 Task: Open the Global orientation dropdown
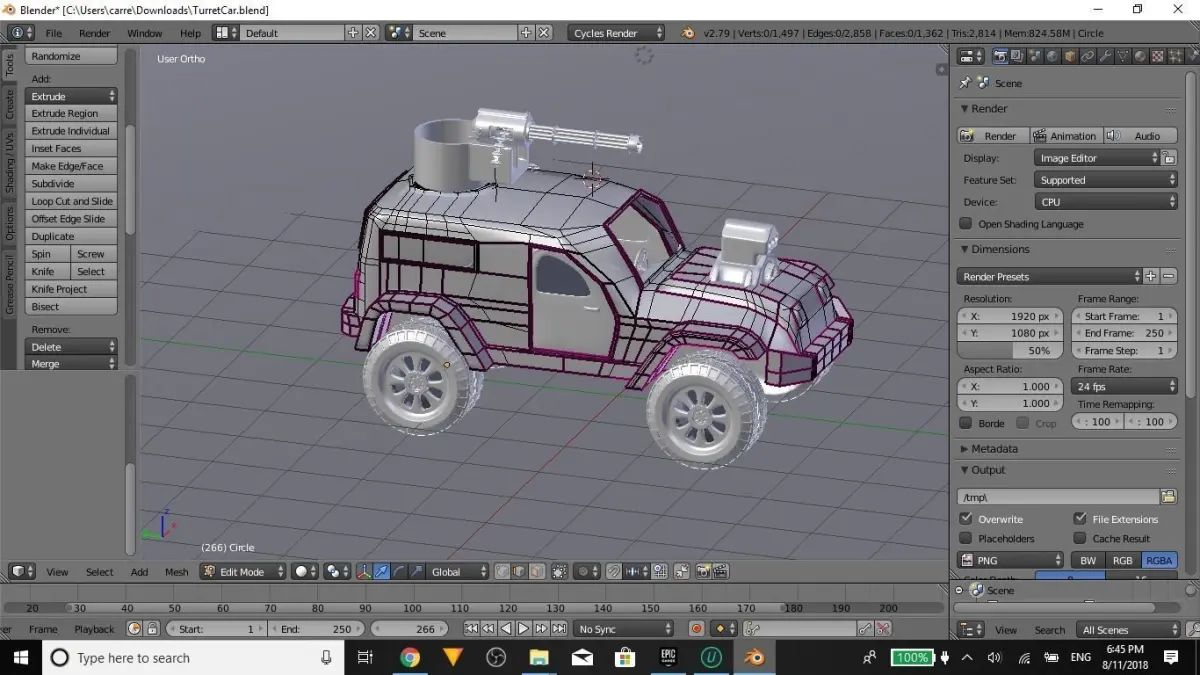click(457, 572)
